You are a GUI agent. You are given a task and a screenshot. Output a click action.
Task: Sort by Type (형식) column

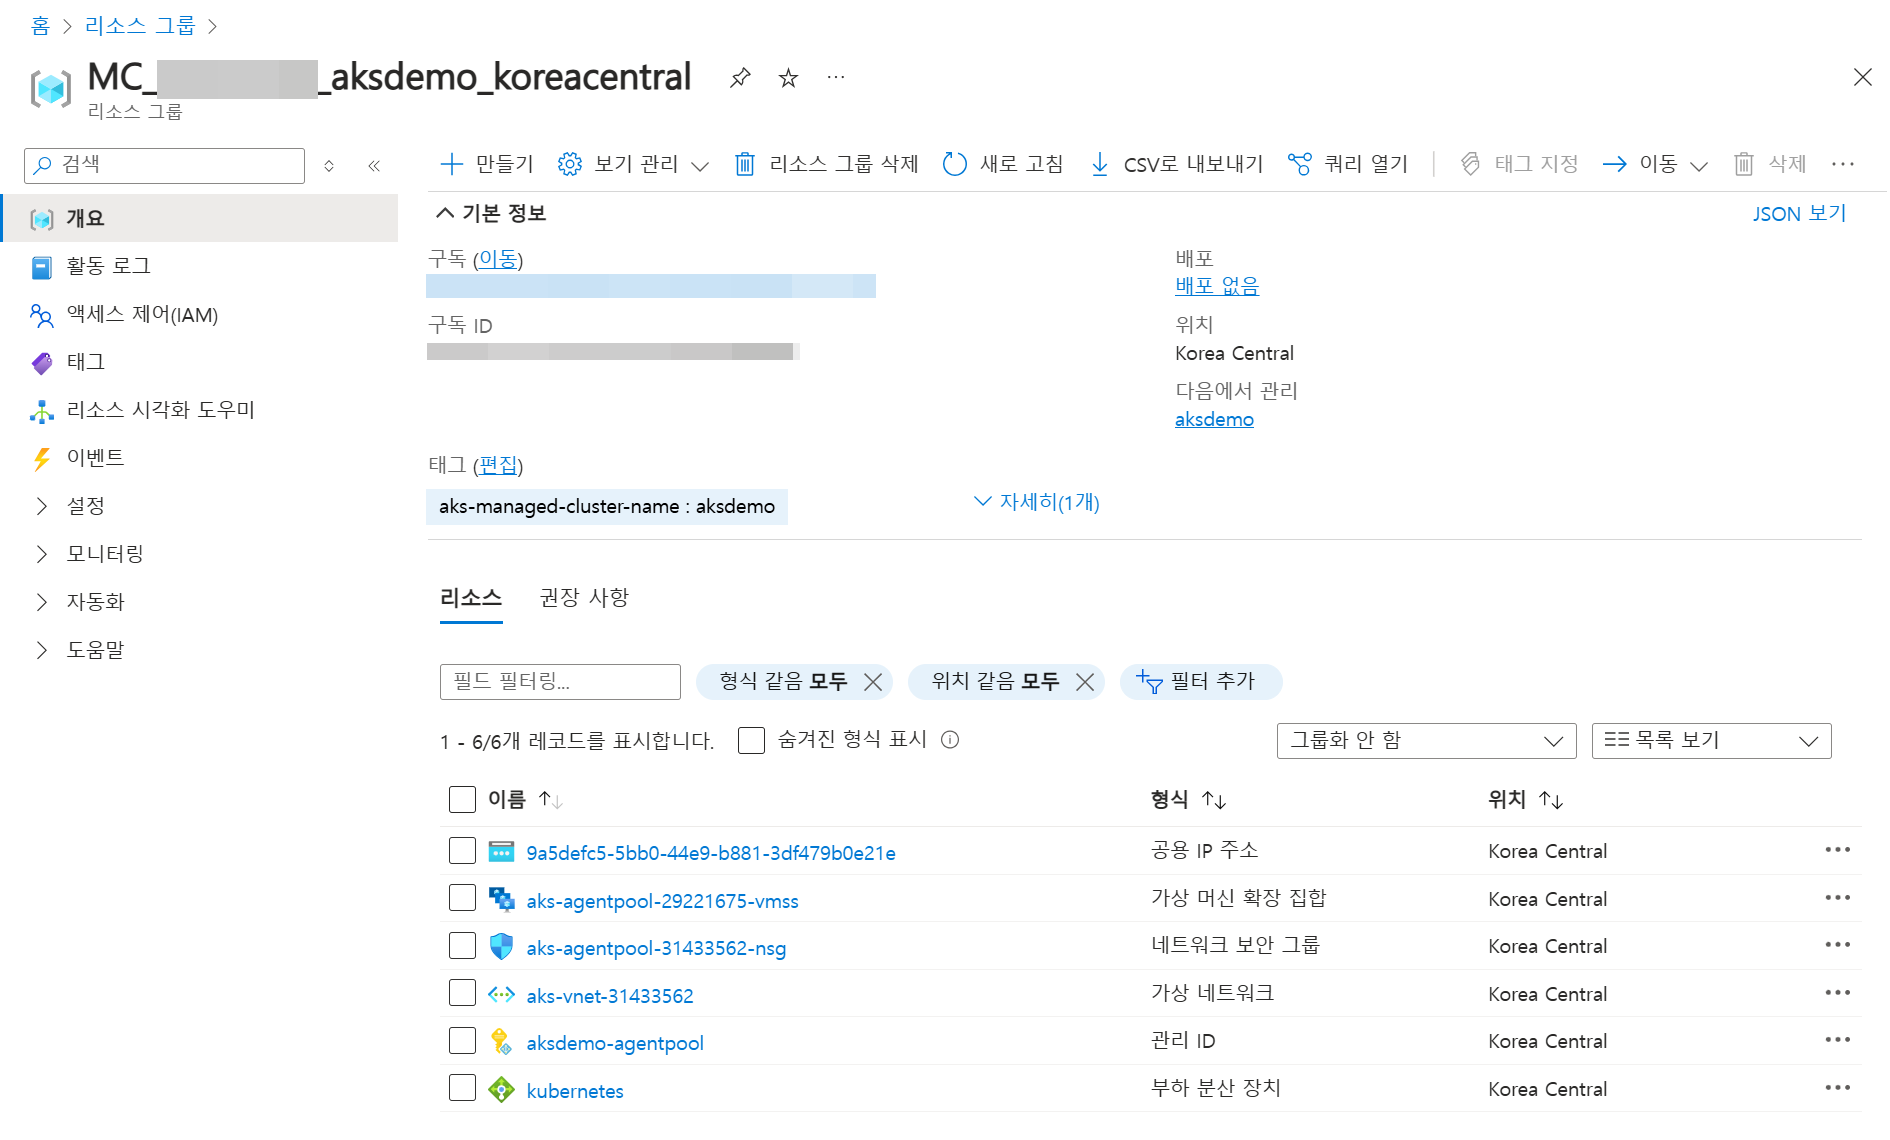pyautogui.click(x=1188, y=800)
